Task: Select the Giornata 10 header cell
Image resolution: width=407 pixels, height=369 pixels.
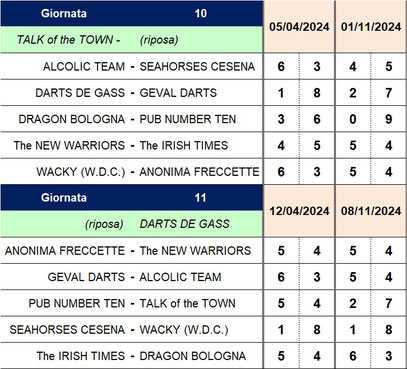Action: point(132,13)
